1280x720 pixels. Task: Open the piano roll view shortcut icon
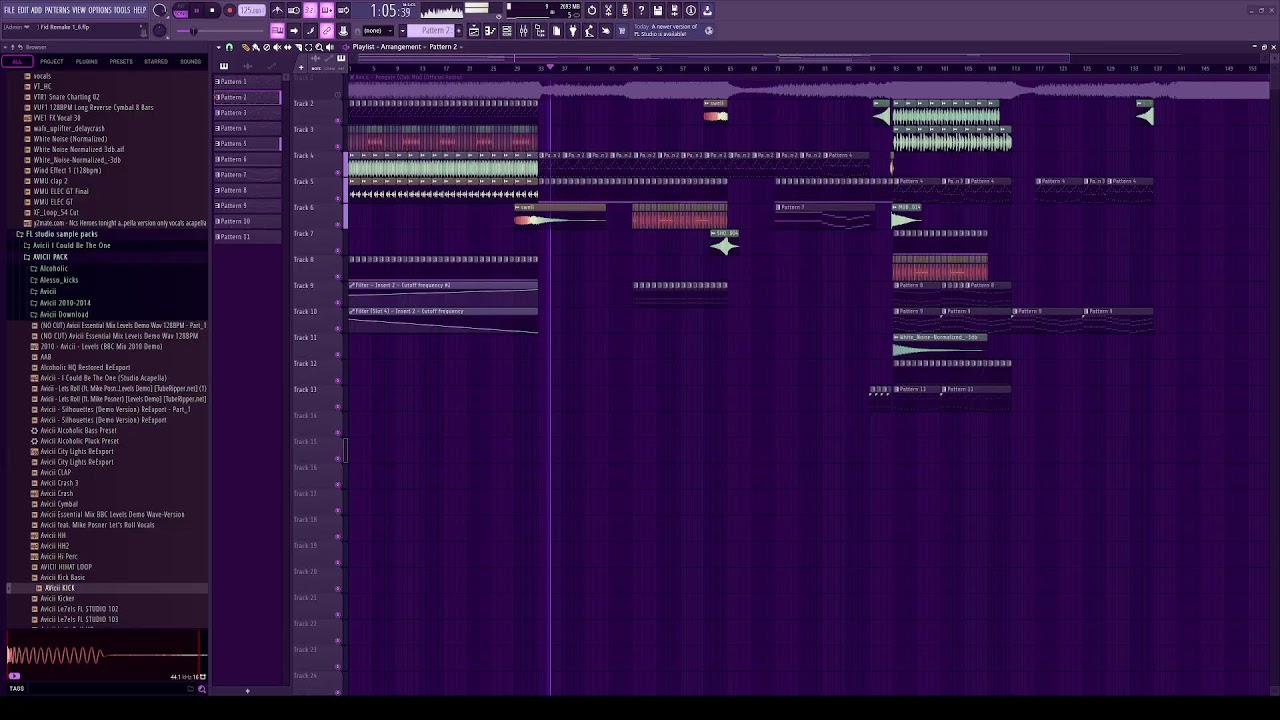point(490,31)
